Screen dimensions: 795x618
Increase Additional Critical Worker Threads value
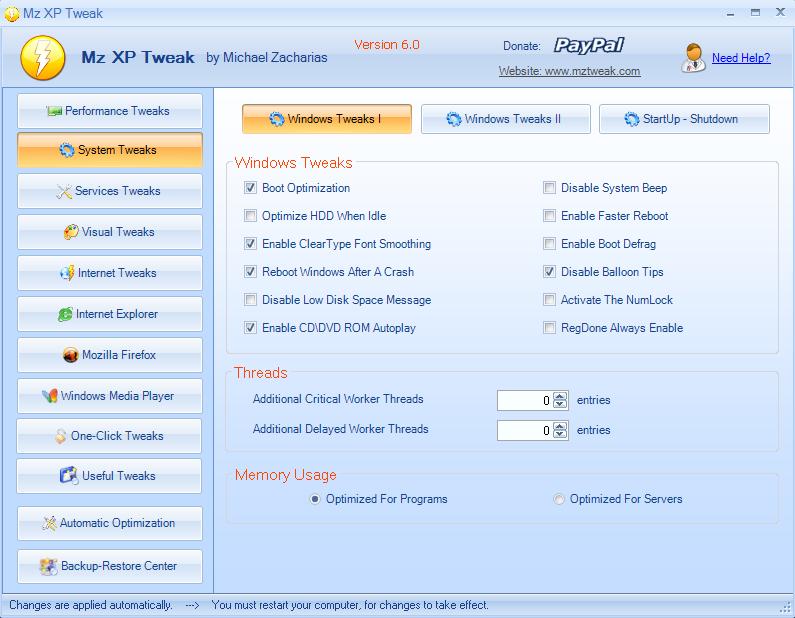[560, 395]
